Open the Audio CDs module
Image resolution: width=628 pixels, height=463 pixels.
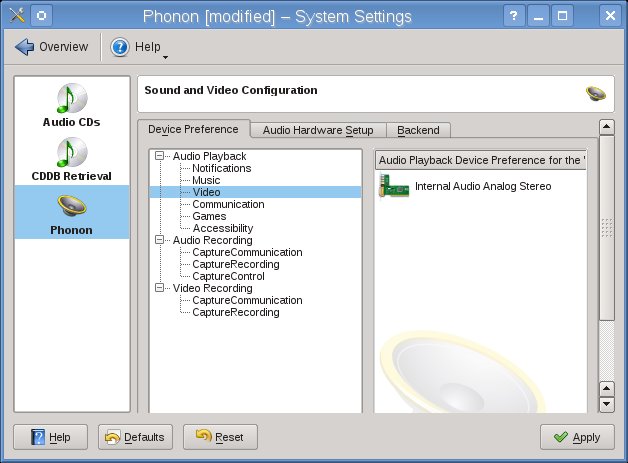[71, 105]
